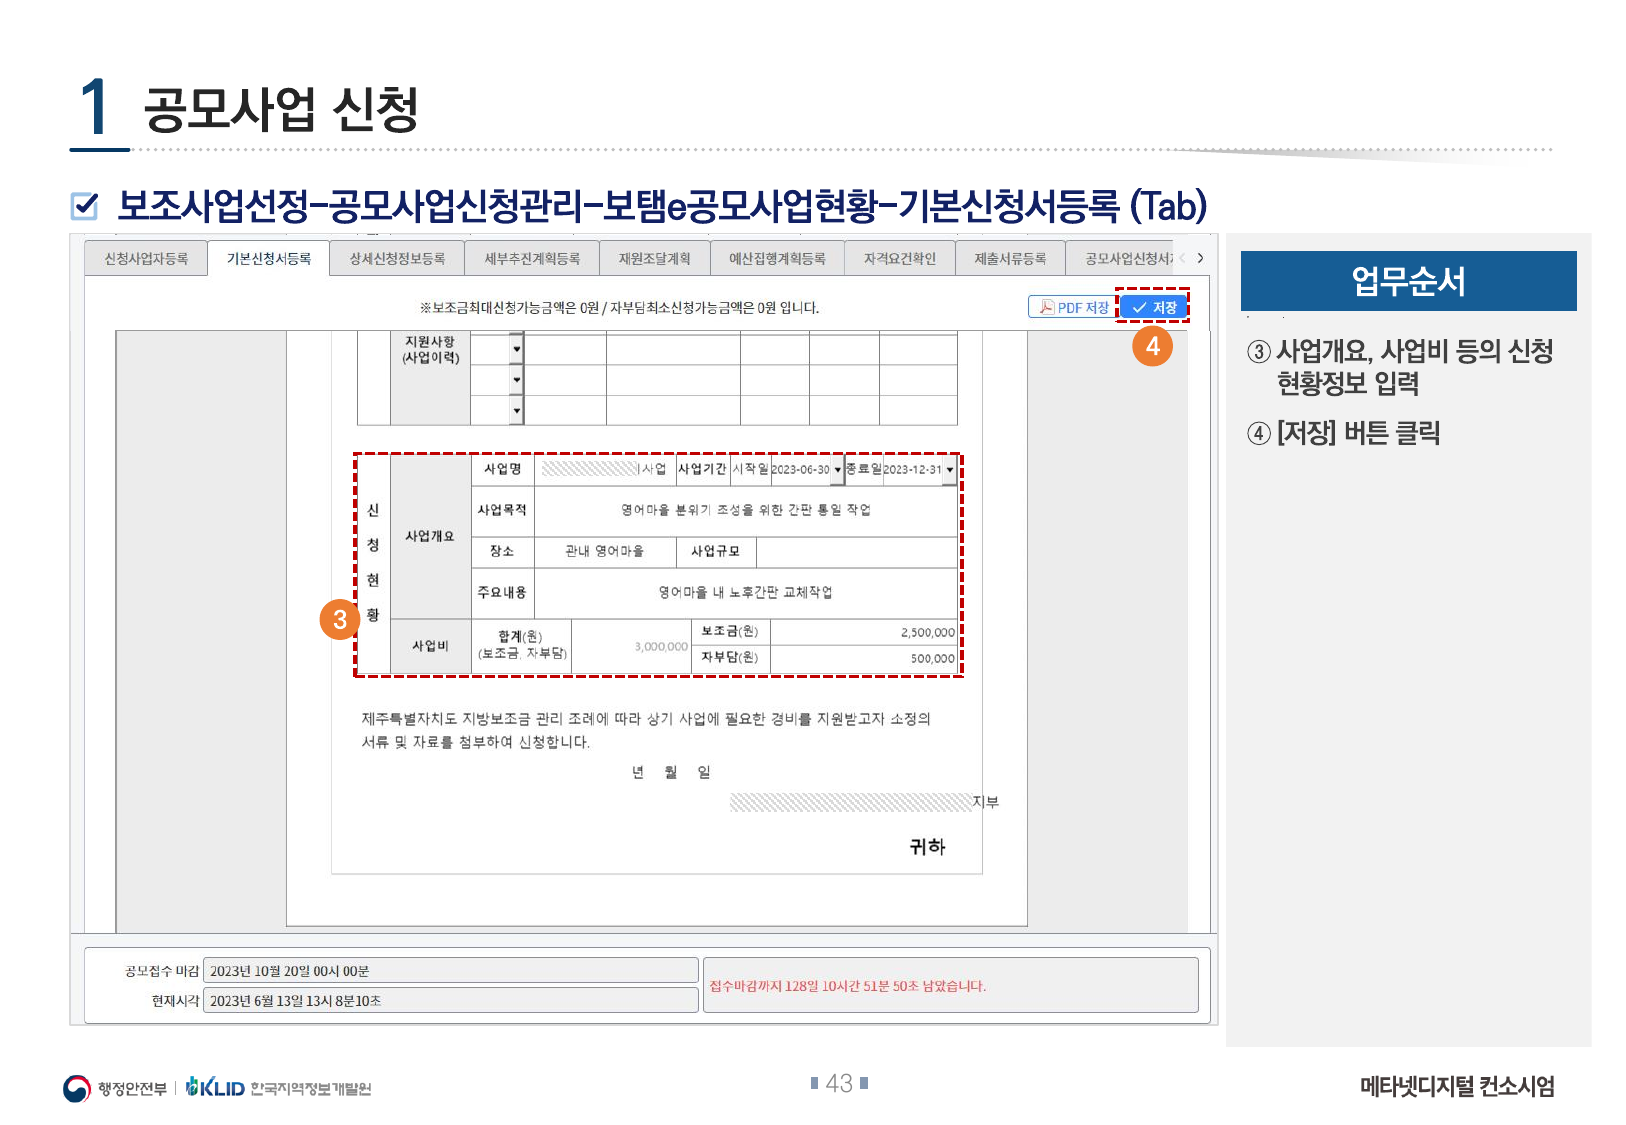This screenshot has width=1626, height=1125.
Task: Open the 신청사업자등록 tab
Action: [x=146, y=258]
